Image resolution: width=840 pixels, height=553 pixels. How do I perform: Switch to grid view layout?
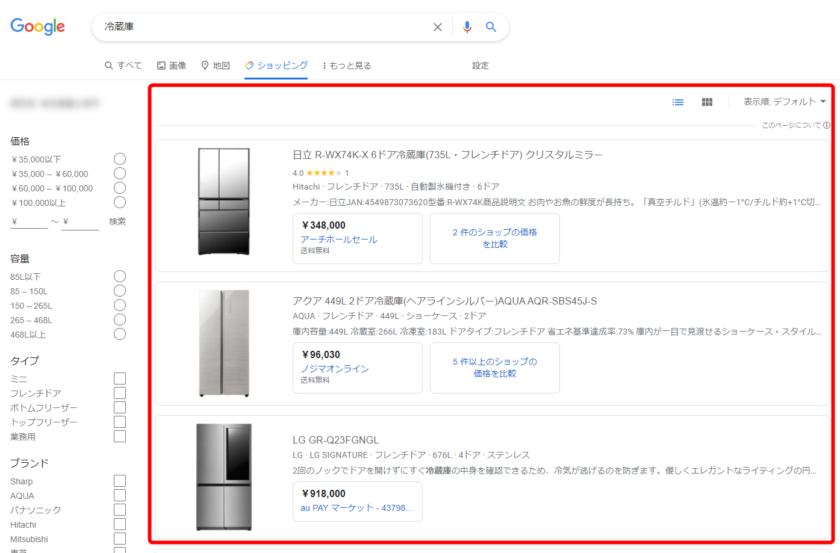[707, 102]
